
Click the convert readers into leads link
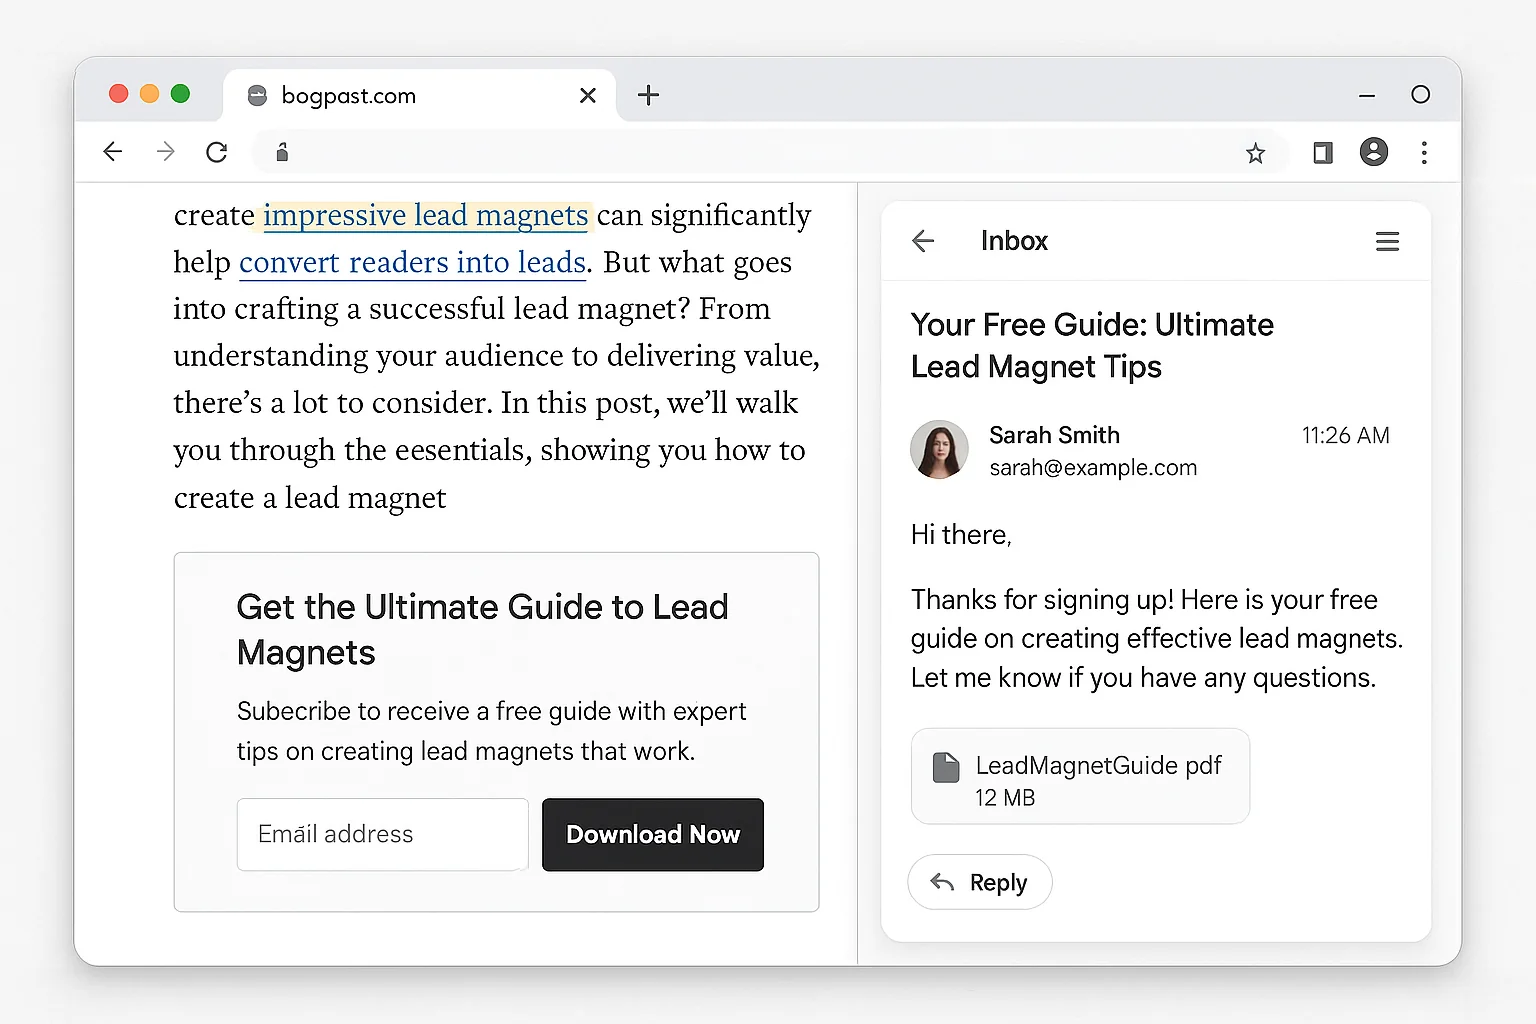[412, 262]
